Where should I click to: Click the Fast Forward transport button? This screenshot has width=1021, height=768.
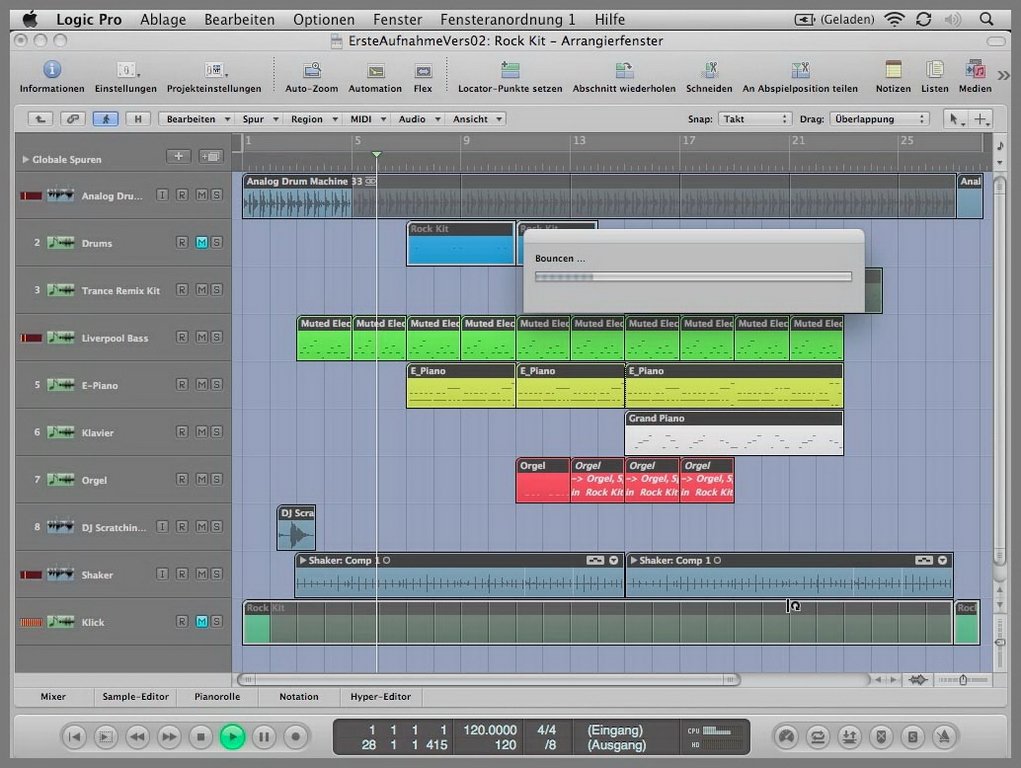[x=169, y=737]
